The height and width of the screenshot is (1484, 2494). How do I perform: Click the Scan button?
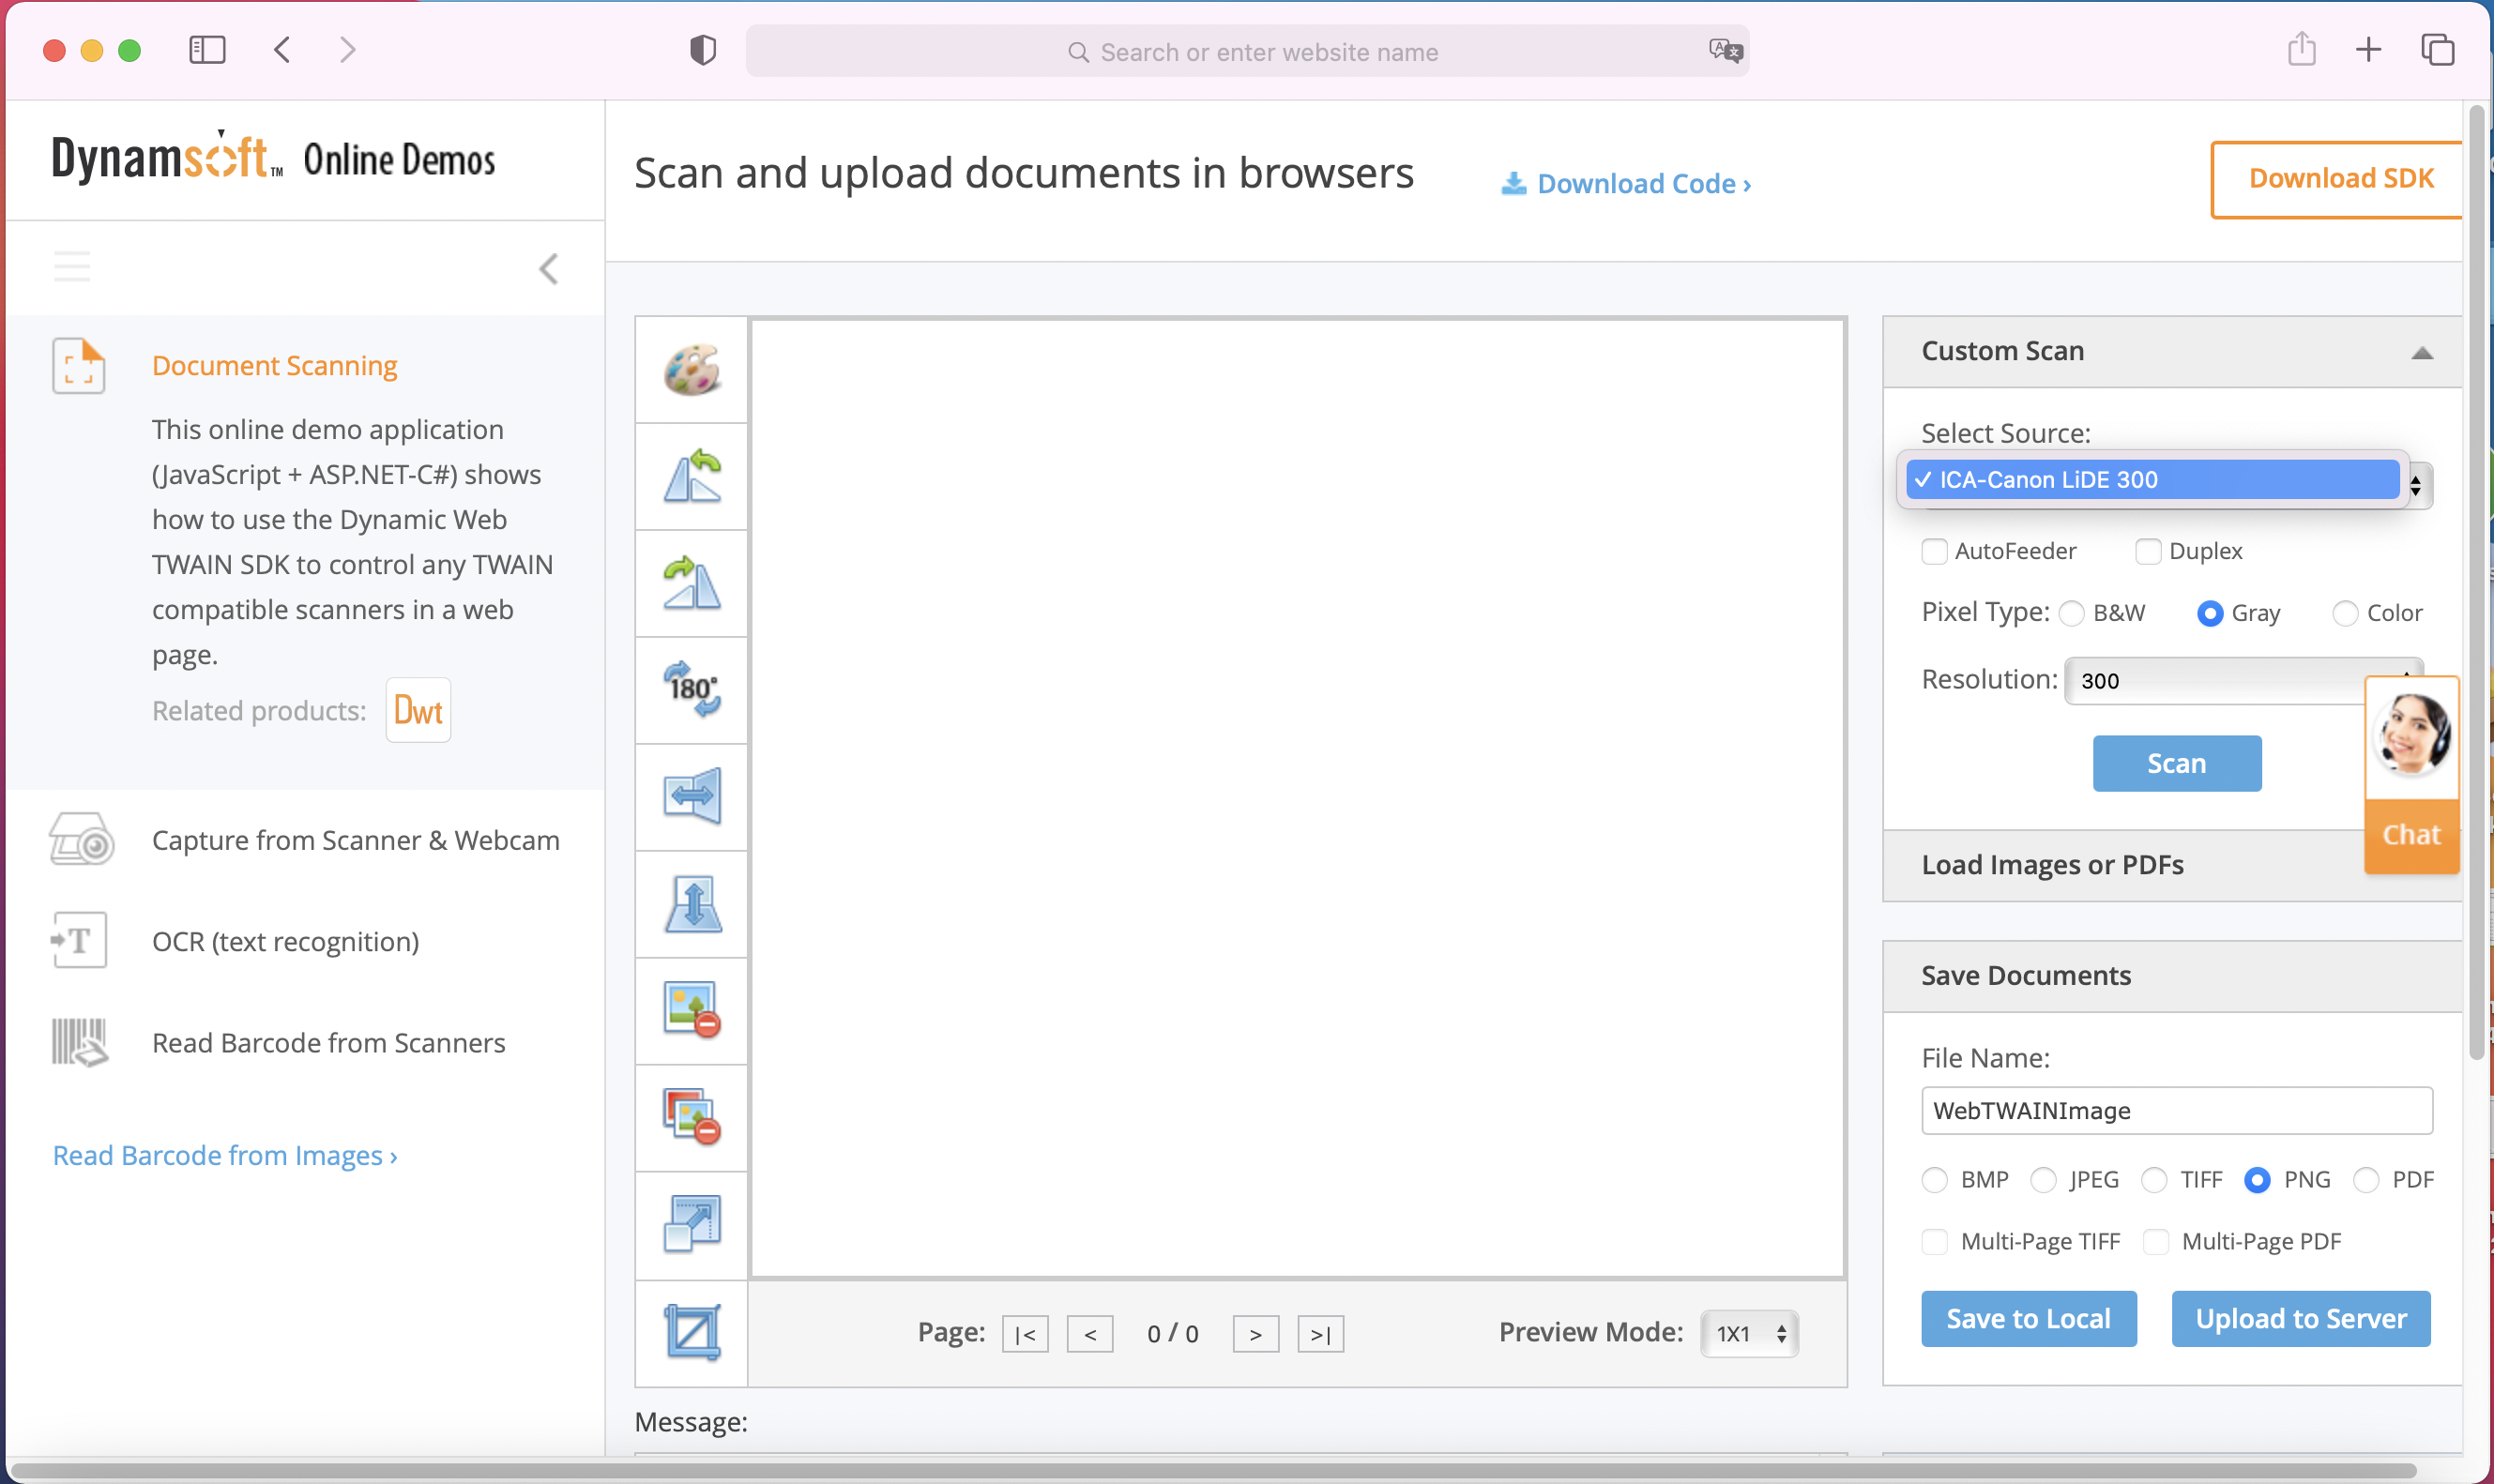tap(2176, 764)
